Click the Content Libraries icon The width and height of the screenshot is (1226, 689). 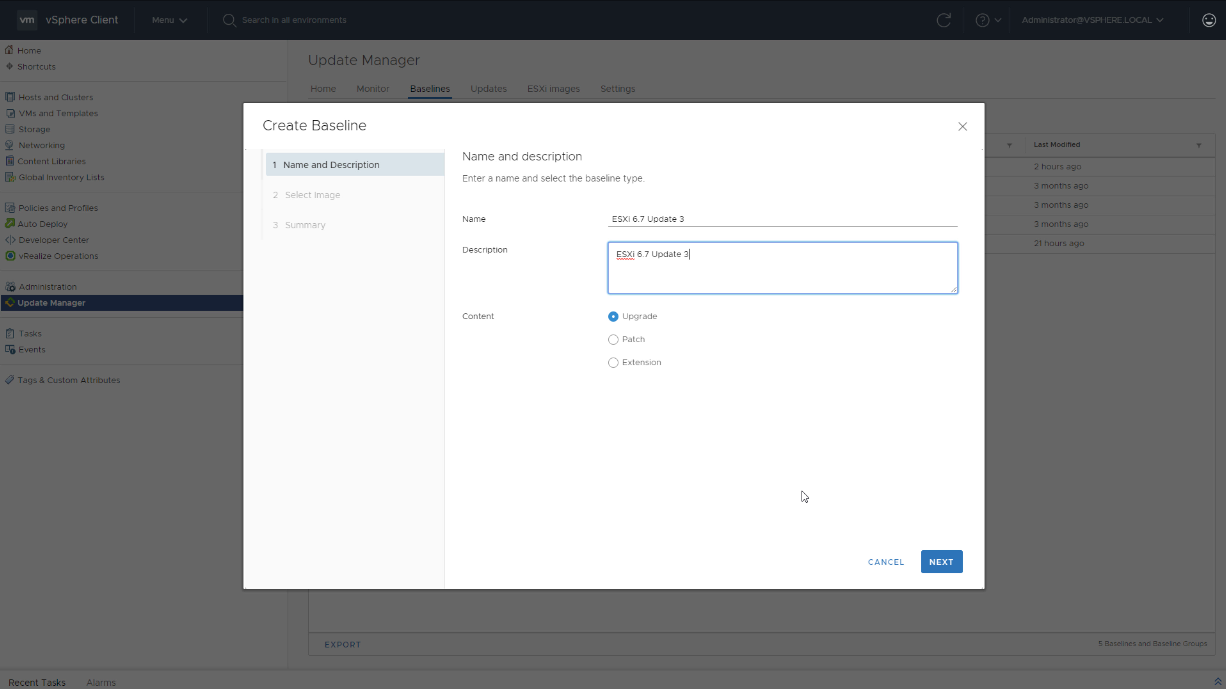pos(10,161)
